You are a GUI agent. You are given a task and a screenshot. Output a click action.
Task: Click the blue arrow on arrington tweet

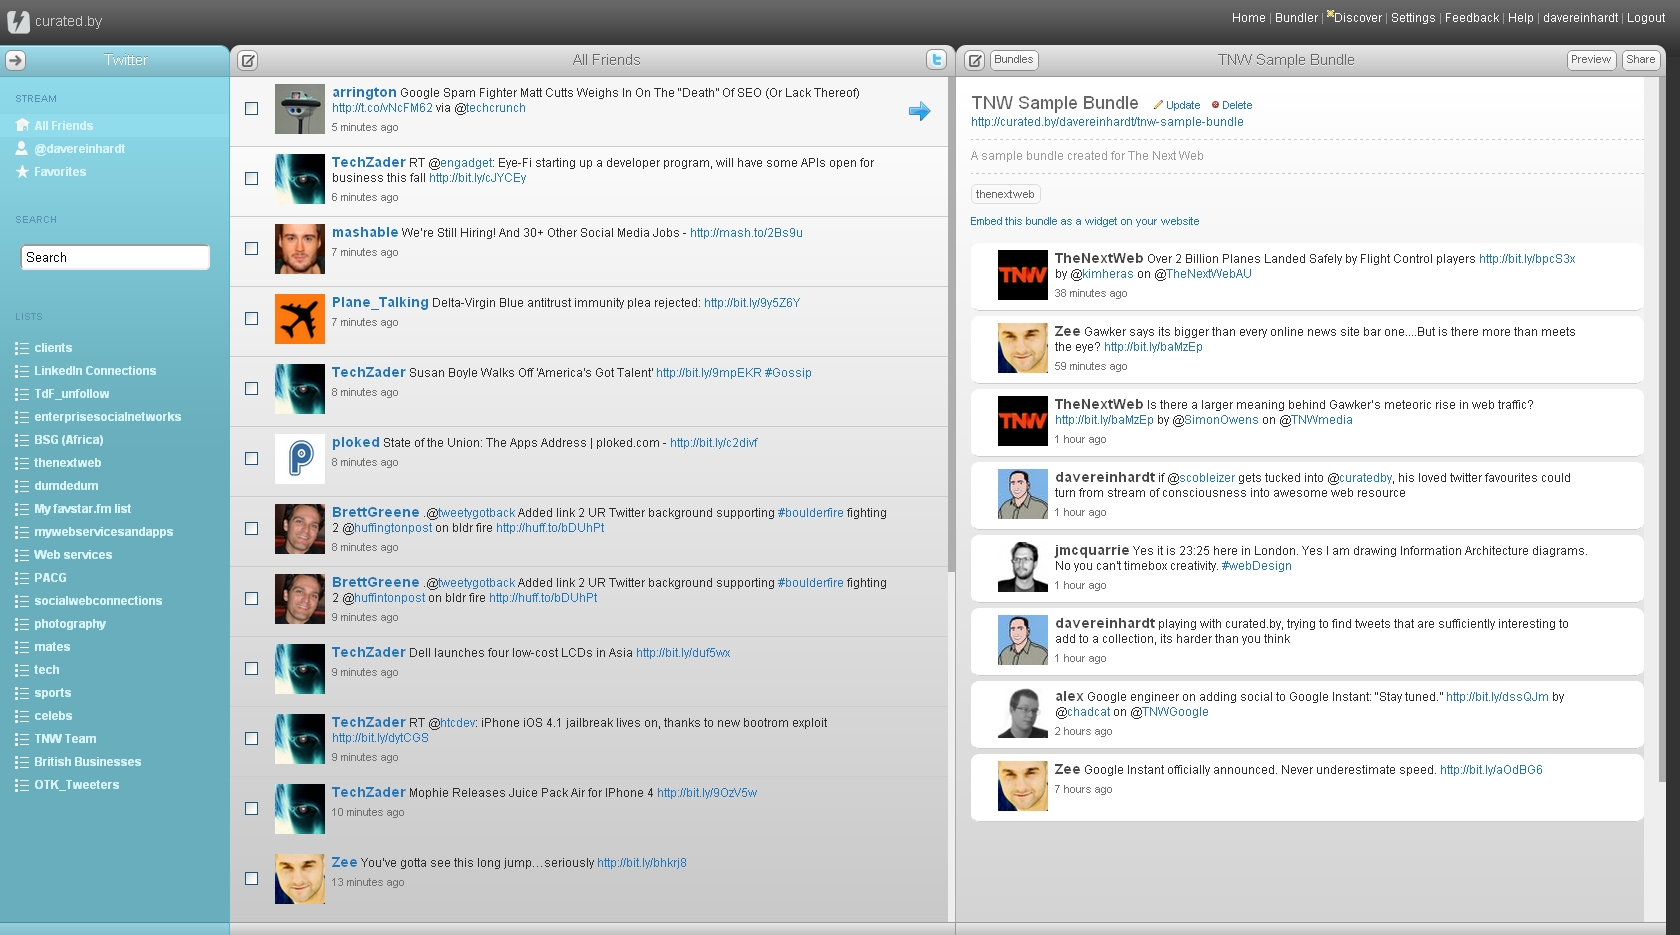pyautogui.click(x=919, y=111)
